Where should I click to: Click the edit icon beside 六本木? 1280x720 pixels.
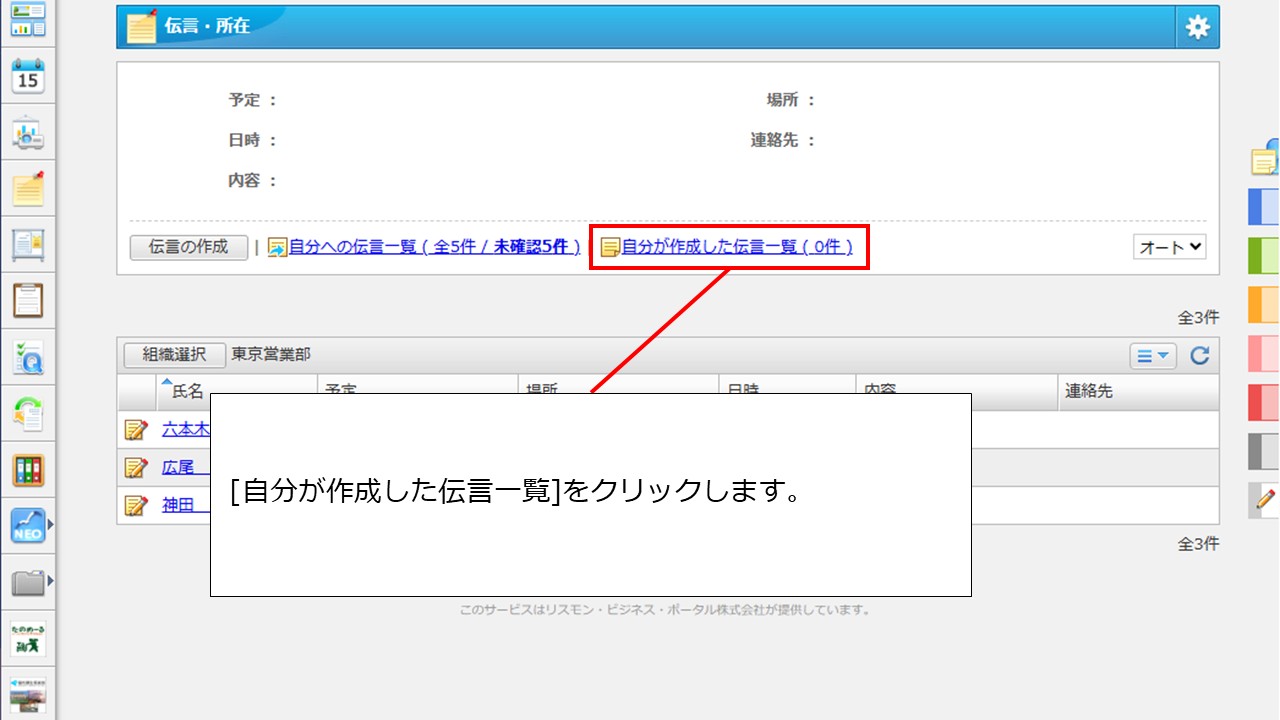coord(135,430)
